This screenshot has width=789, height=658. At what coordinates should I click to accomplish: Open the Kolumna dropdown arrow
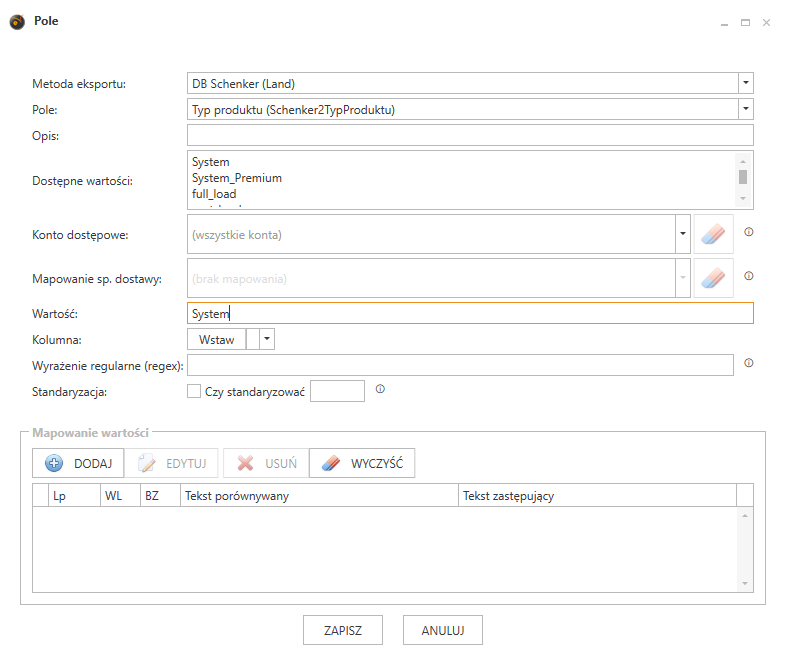[267, 339]
